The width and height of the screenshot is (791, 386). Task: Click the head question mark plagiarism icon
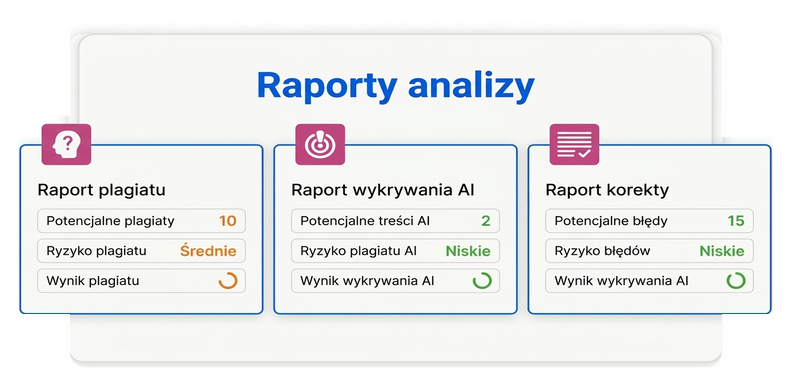66,144
